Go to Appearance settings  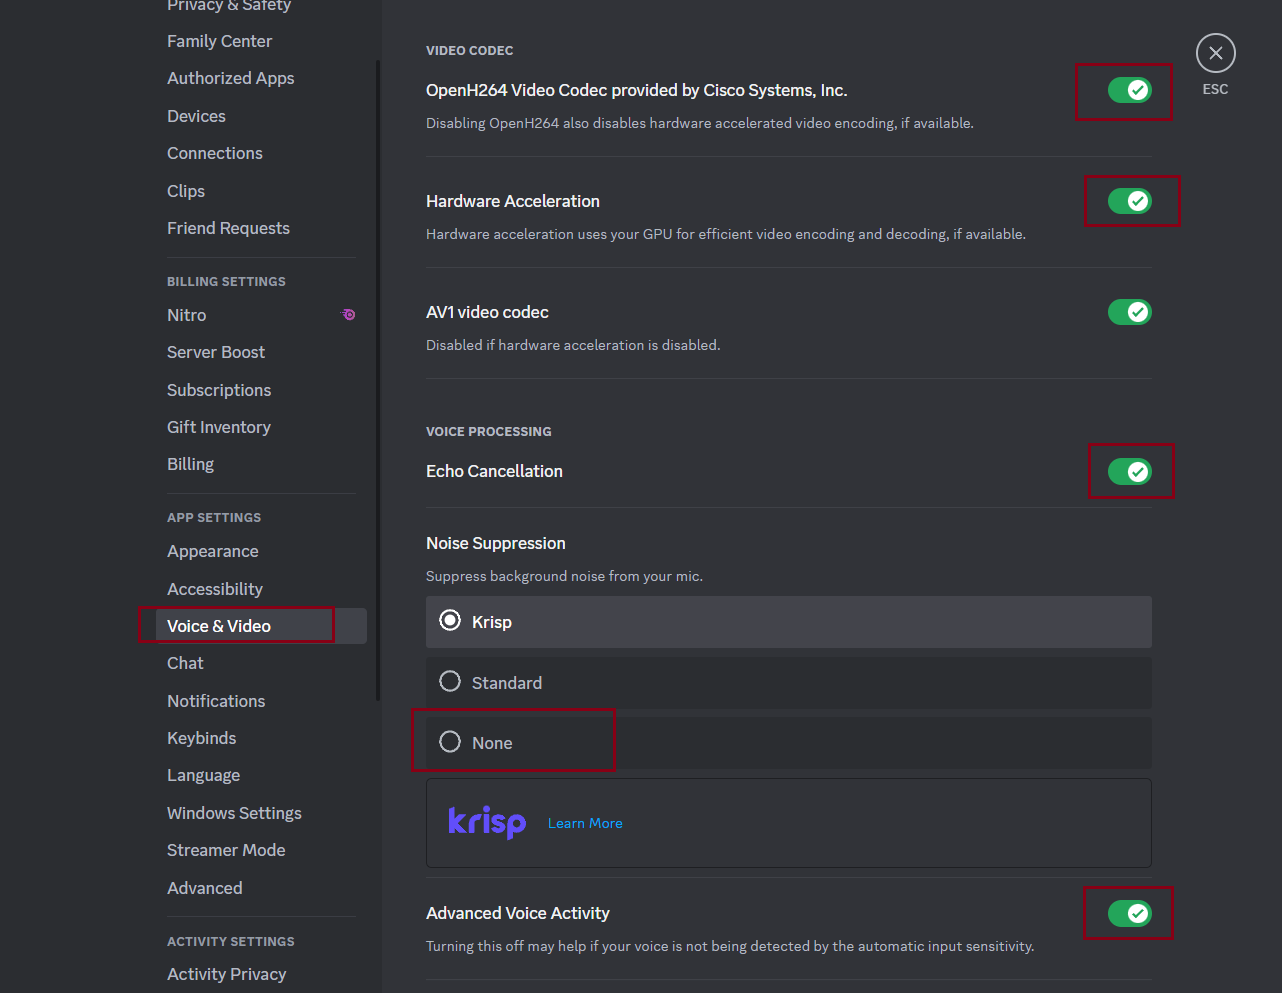212,551
